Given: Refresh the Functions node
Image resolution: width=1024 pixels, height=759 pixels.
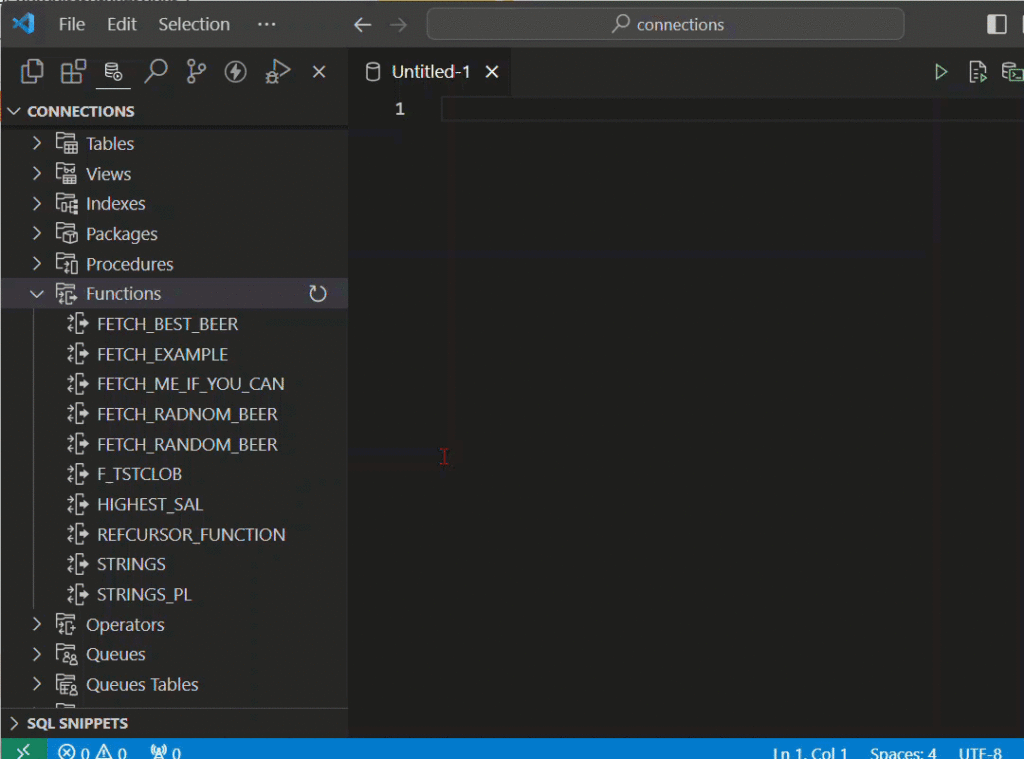Looking at the screenshot, I should coord(318,293).
